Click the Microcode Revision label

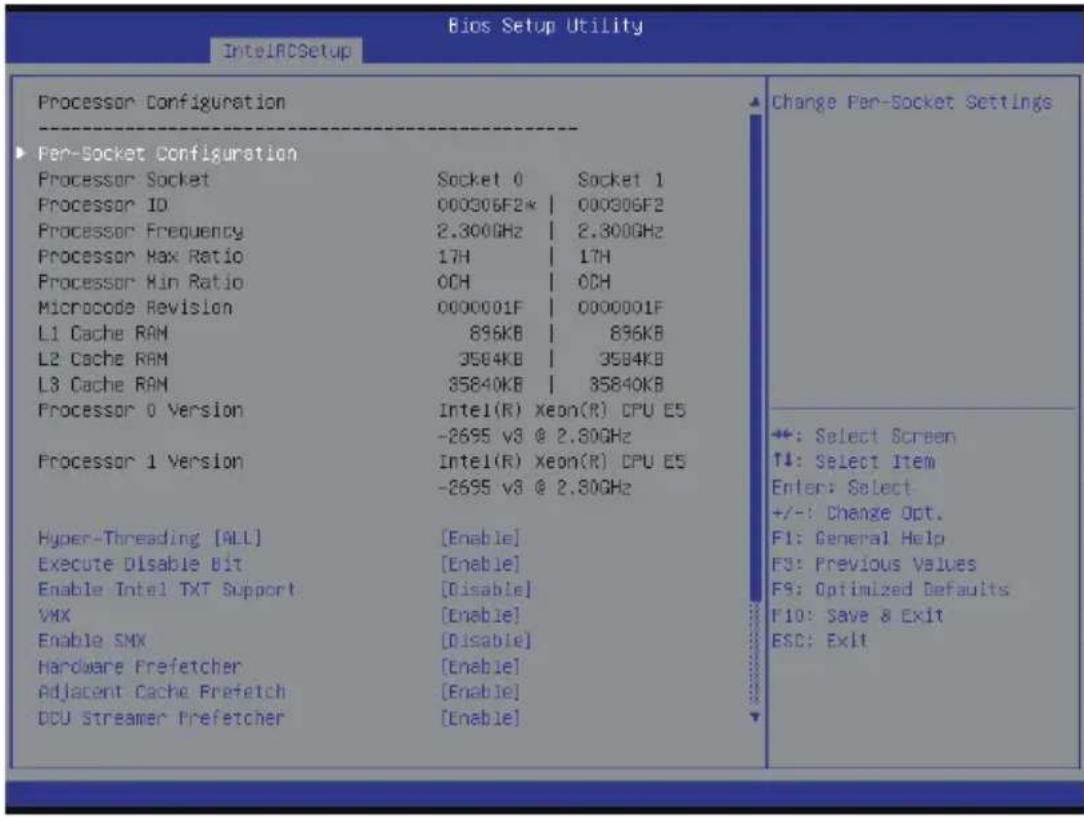(135, 308)
